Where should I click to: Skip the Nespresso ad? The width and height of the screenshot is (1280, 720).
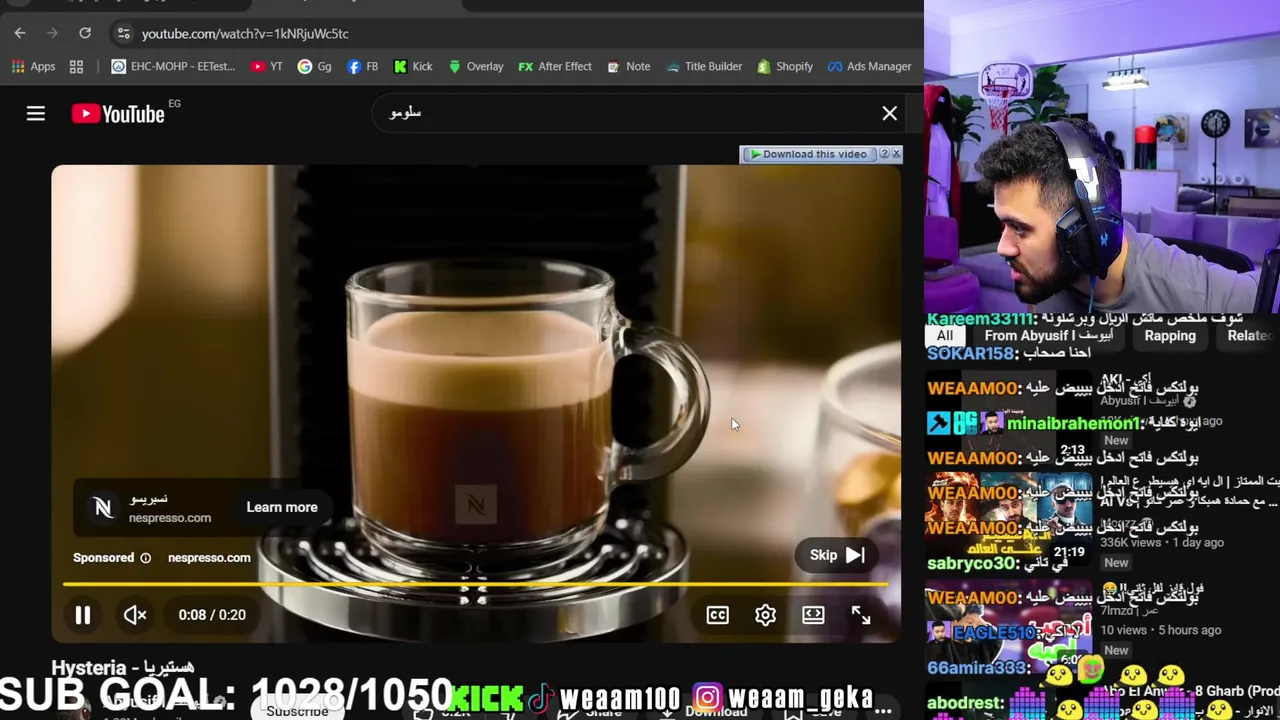click(x=838, y=555)
